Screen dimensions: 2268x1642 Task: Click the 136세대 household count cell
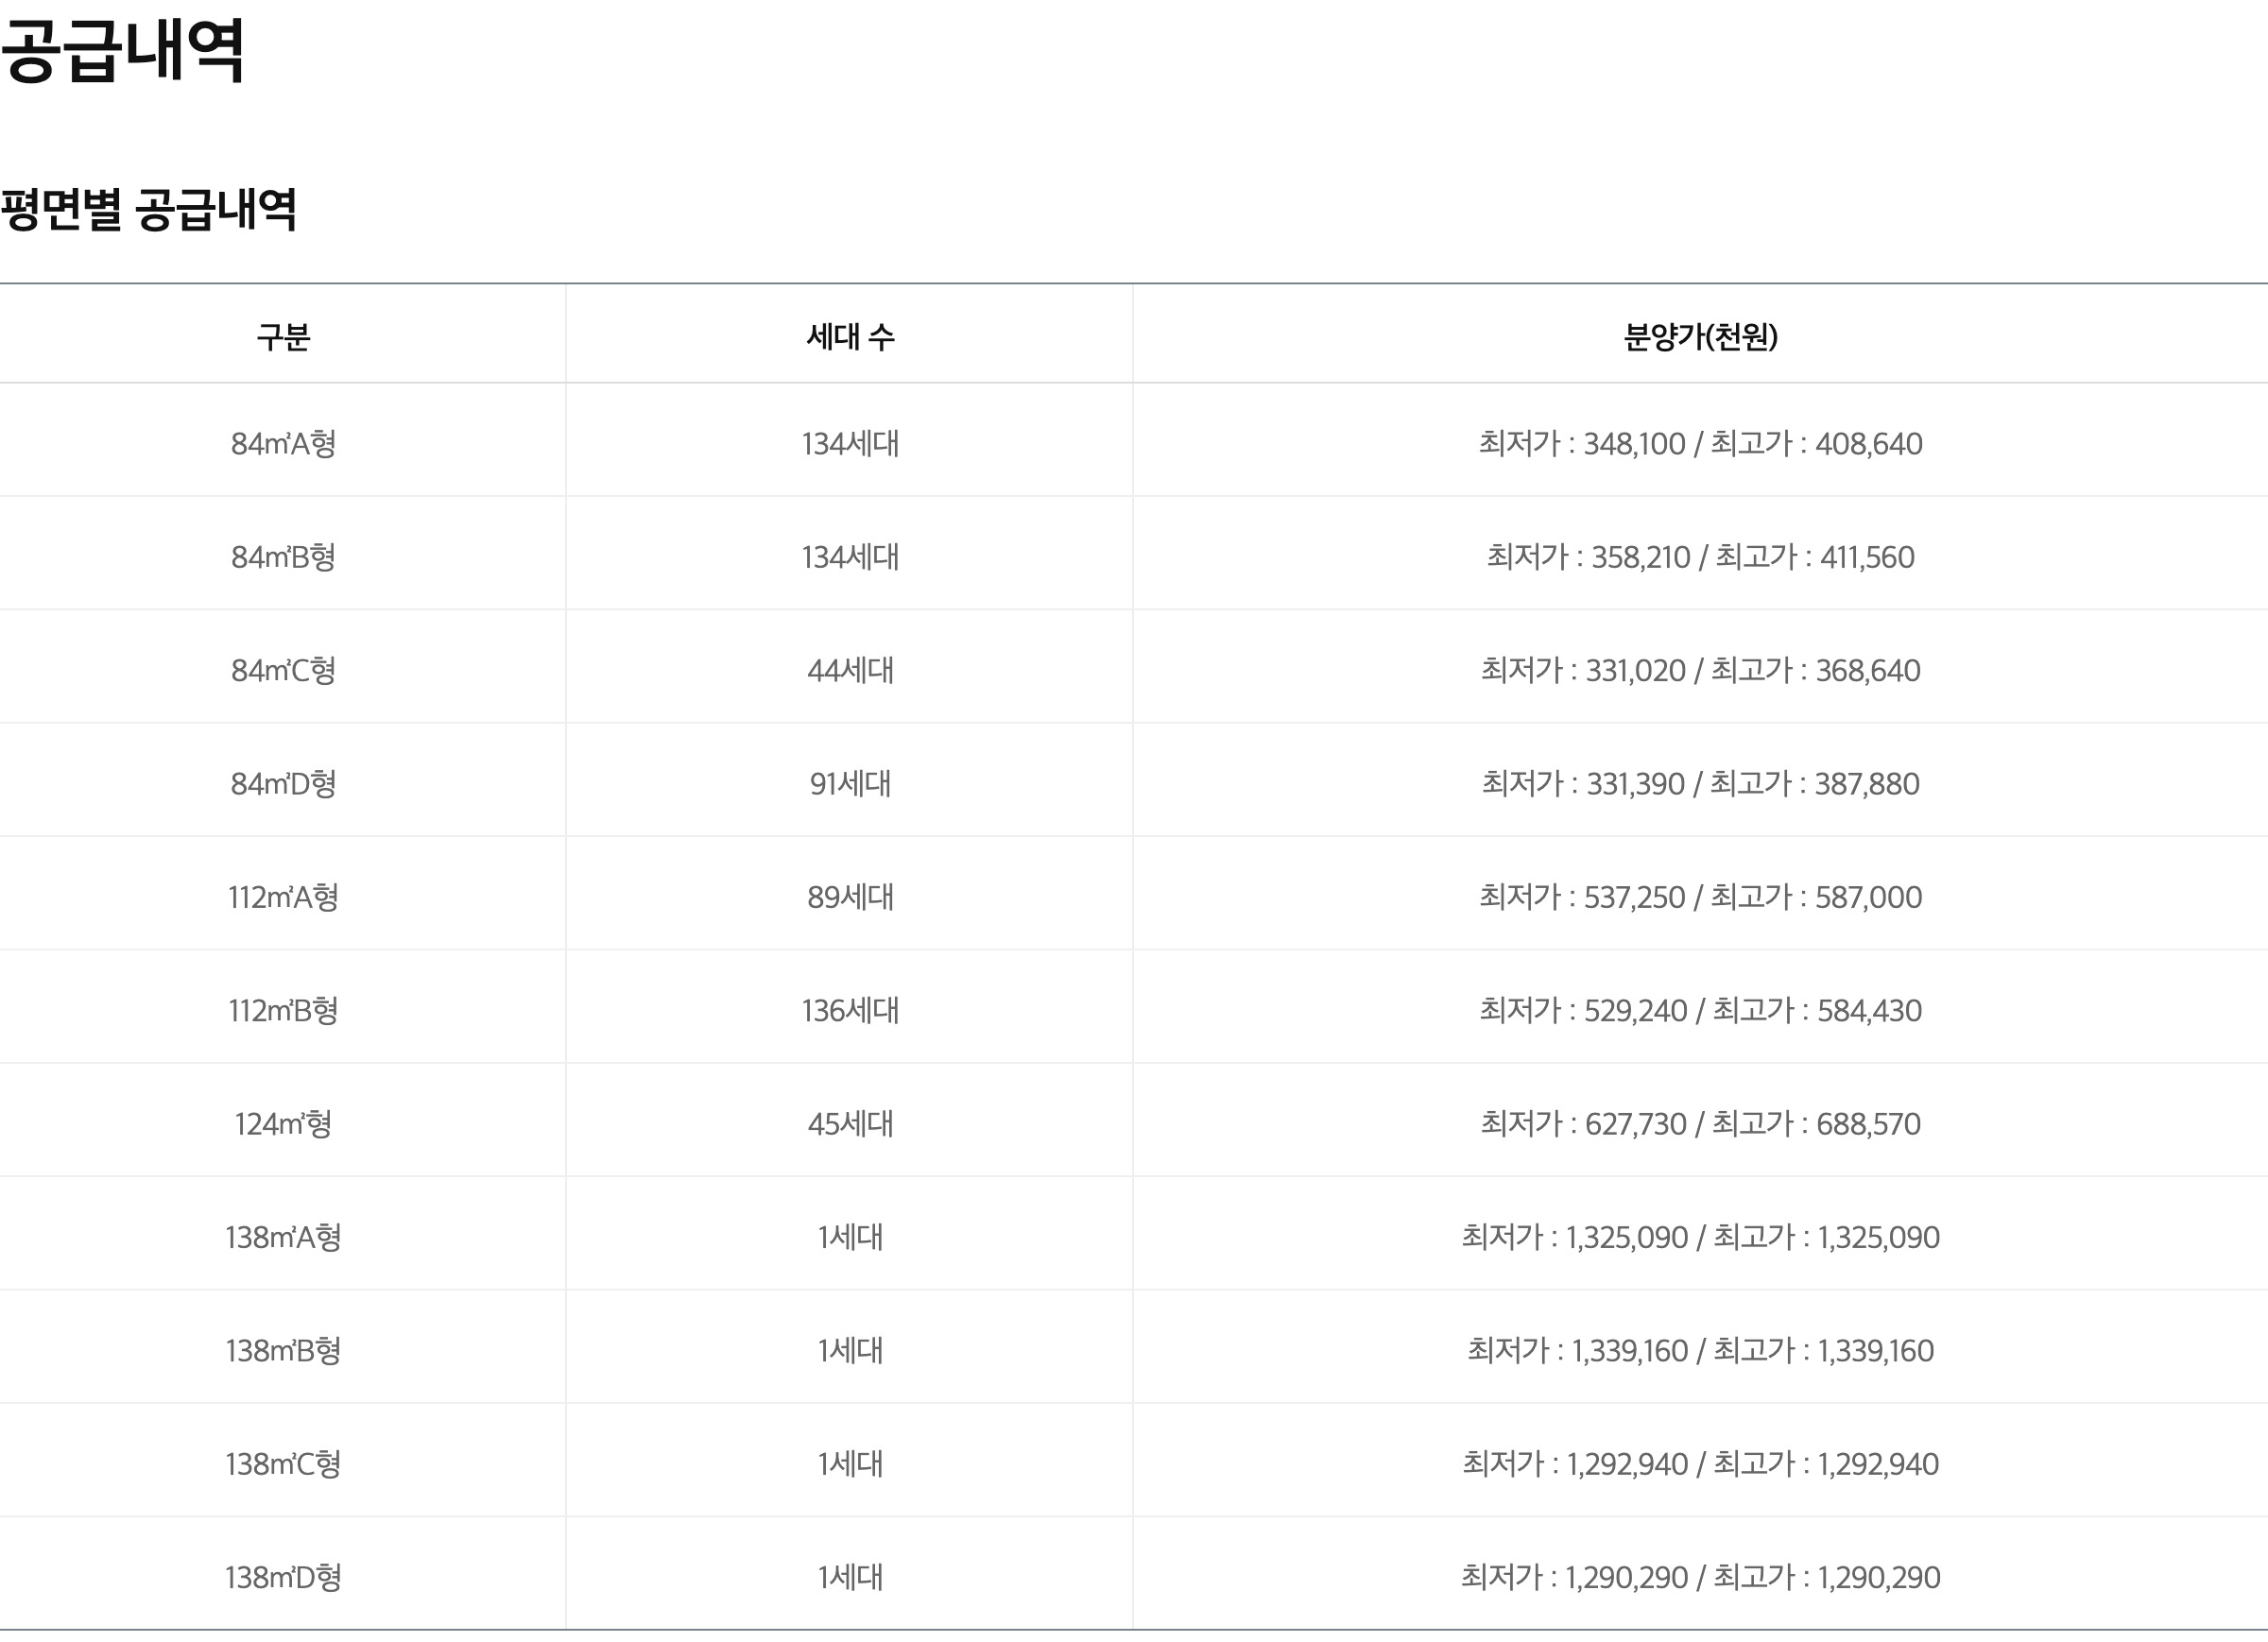pyautogui.click(x=850, y=1010)
